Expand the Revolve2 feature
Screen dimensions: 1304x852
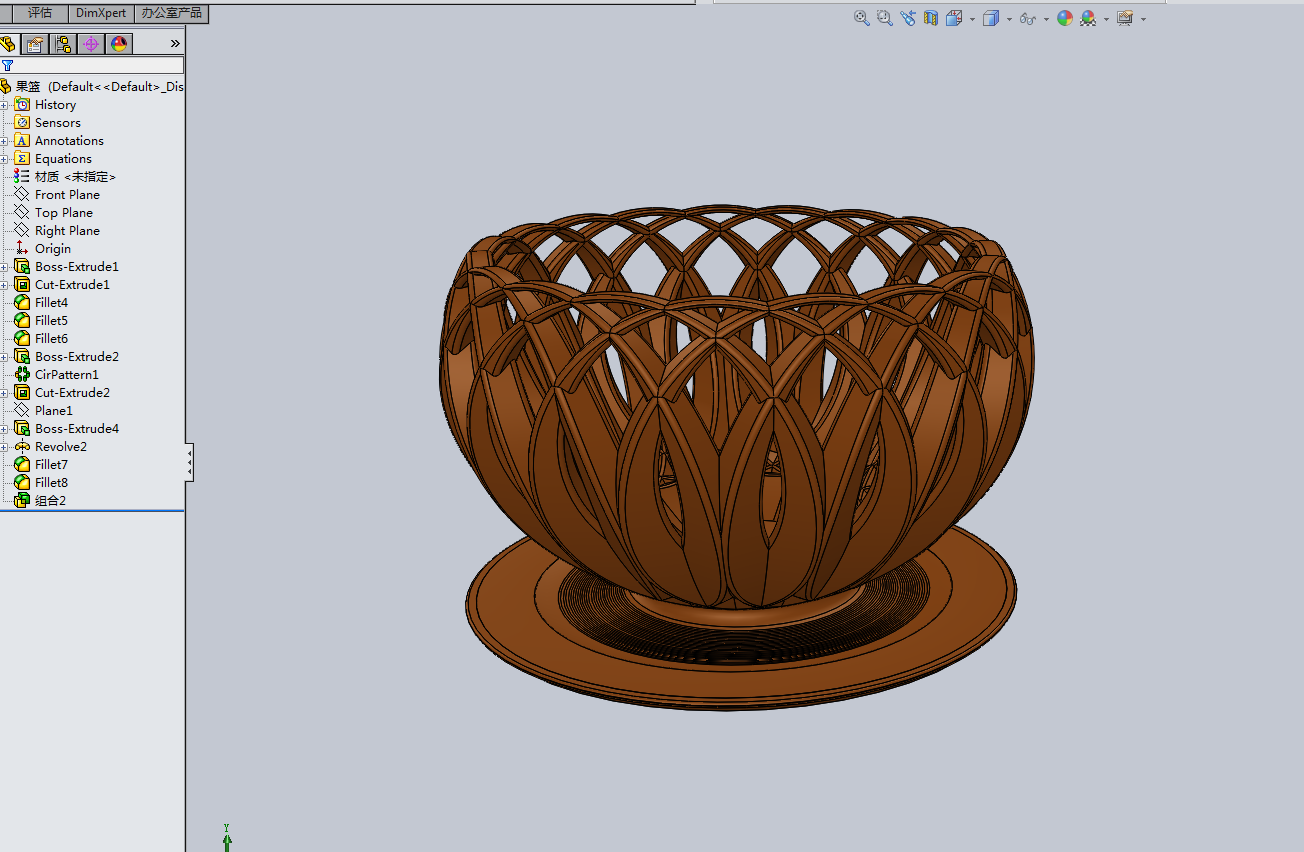[4, 447]
